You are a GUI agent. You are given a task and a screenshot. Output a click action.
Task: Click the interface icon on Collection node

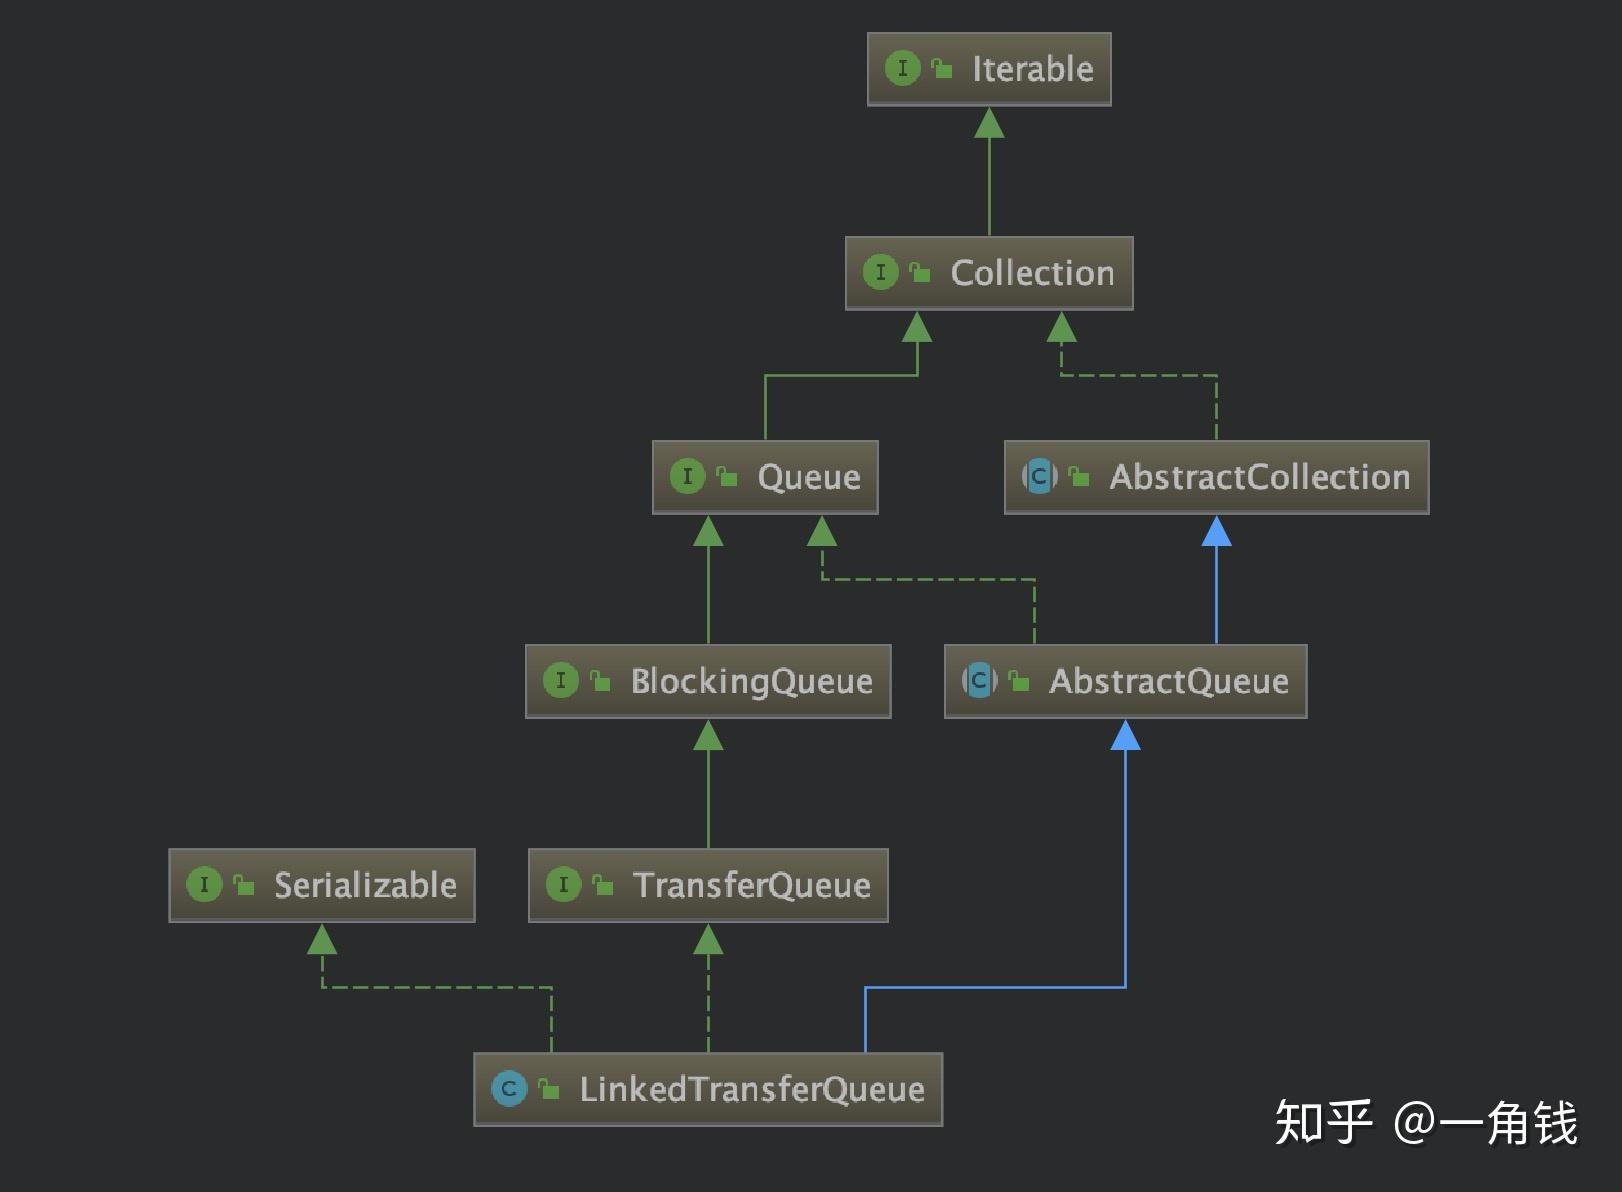point(880,272)
